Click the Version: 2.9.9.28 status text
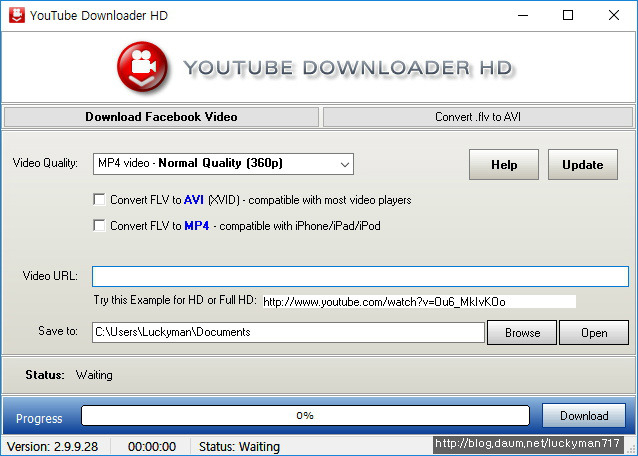This screenshot has width=638, height=456. coord(52,447)
